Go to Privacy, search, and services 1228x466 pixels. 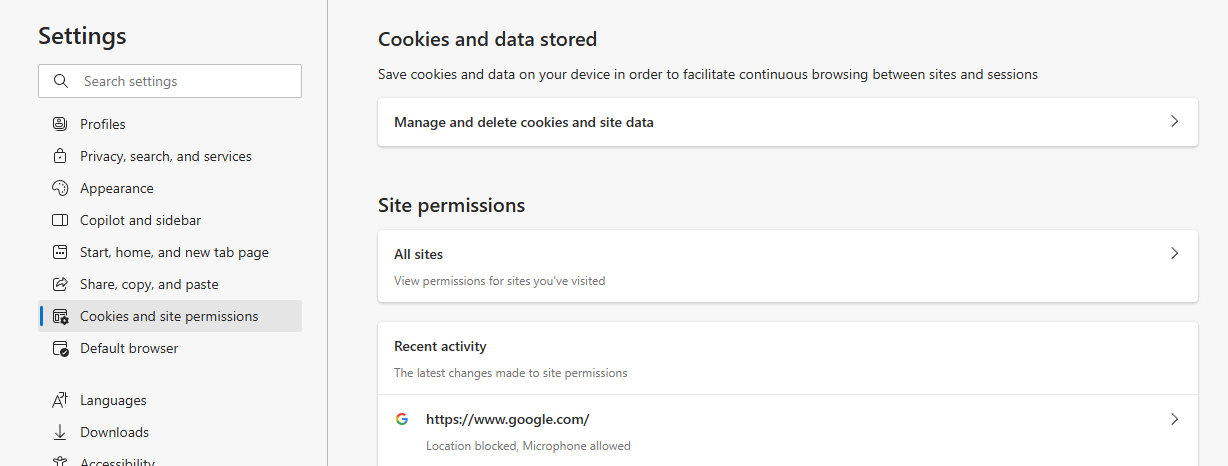(166, 156)
